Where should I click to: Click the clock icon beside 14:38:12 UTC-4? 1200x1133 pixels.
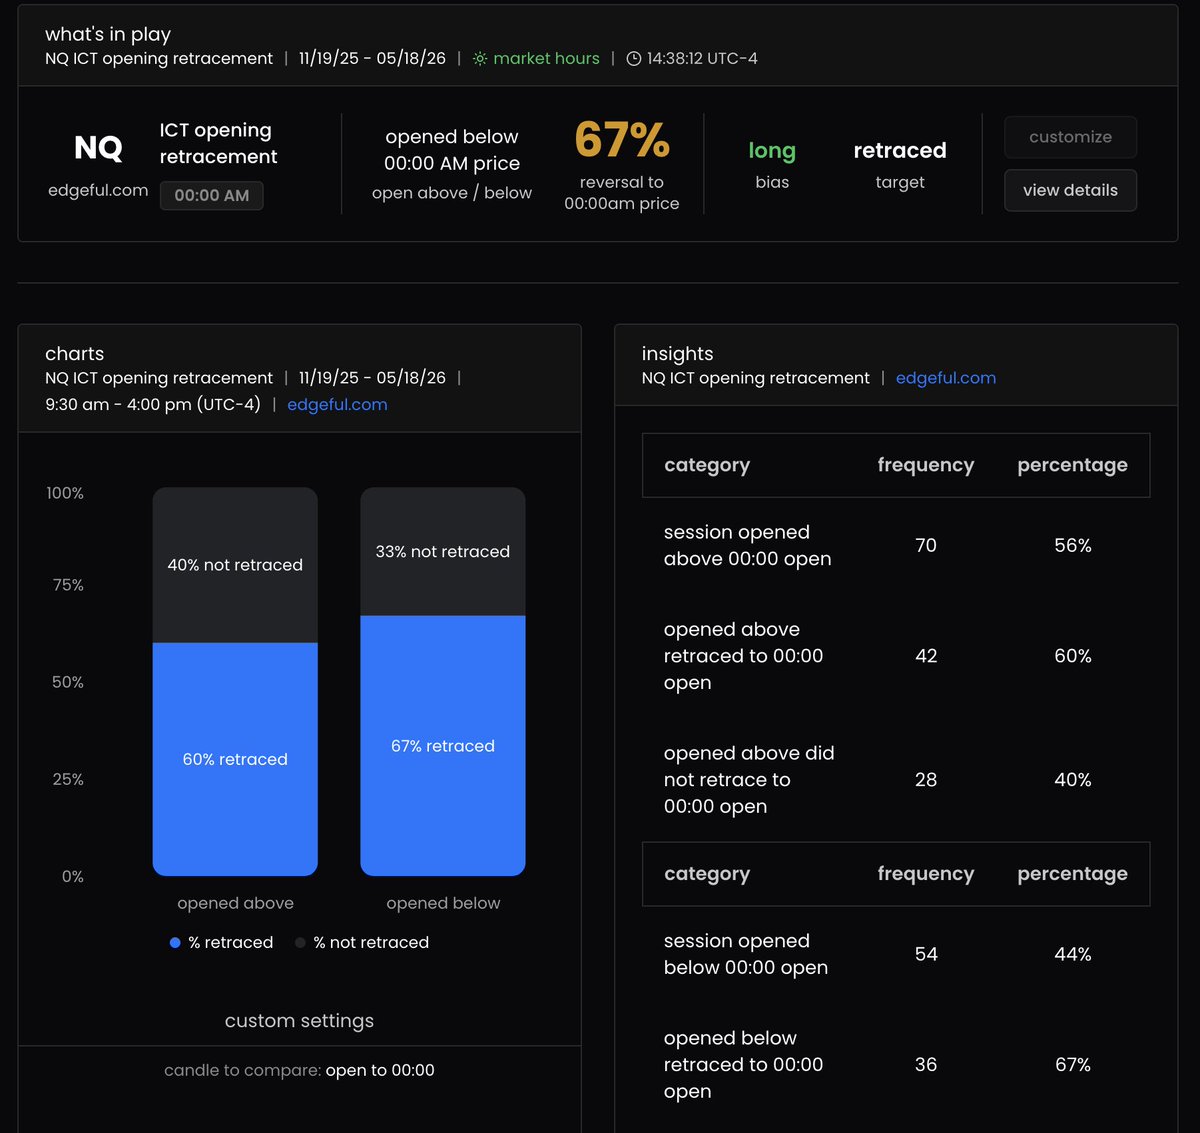coord(634,59)
